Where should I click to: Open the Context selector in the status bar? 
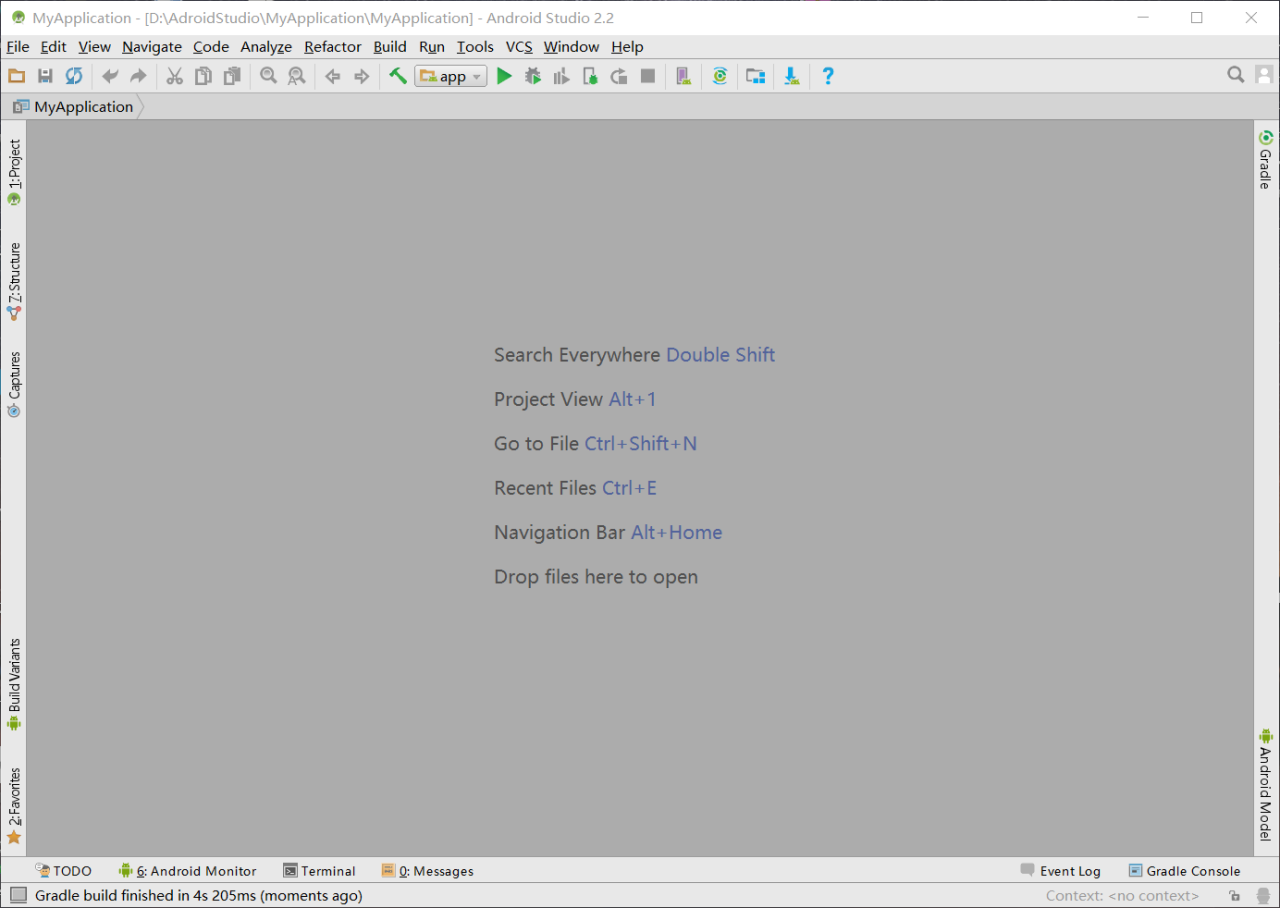click(x=1121, y=895)
